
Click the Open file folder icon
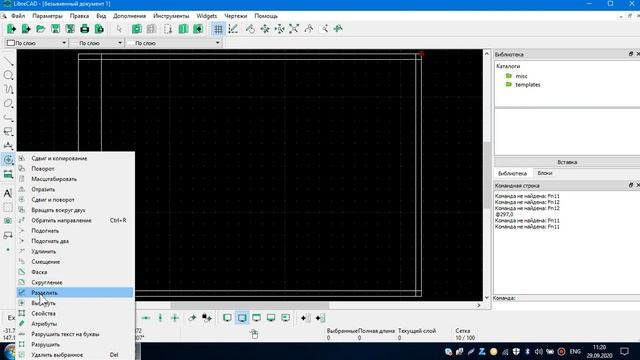pos(40,29)
